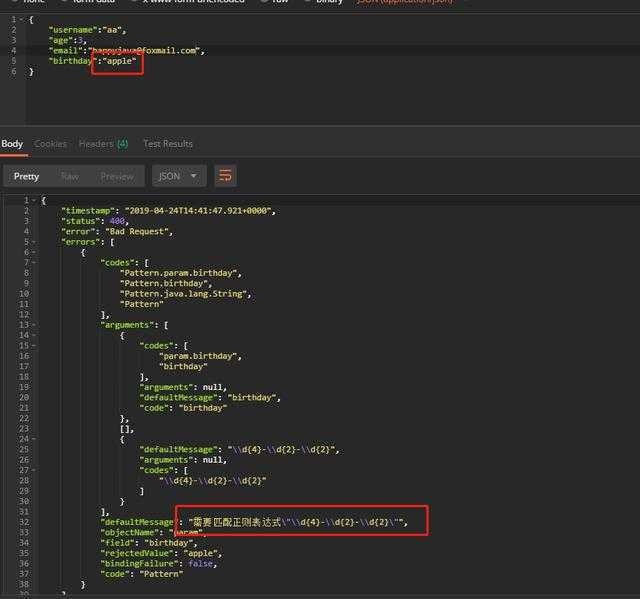Click the "age":3 request line

click(x=68, y=40)
